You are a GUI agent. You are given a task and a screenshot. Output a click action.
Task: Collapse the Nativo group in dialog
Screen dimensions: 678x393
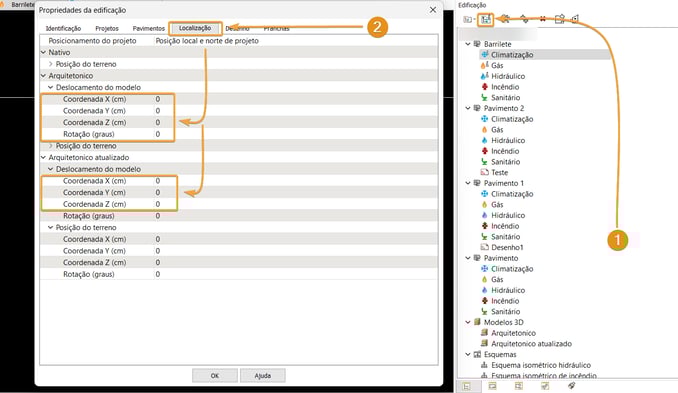click(43, 52)
